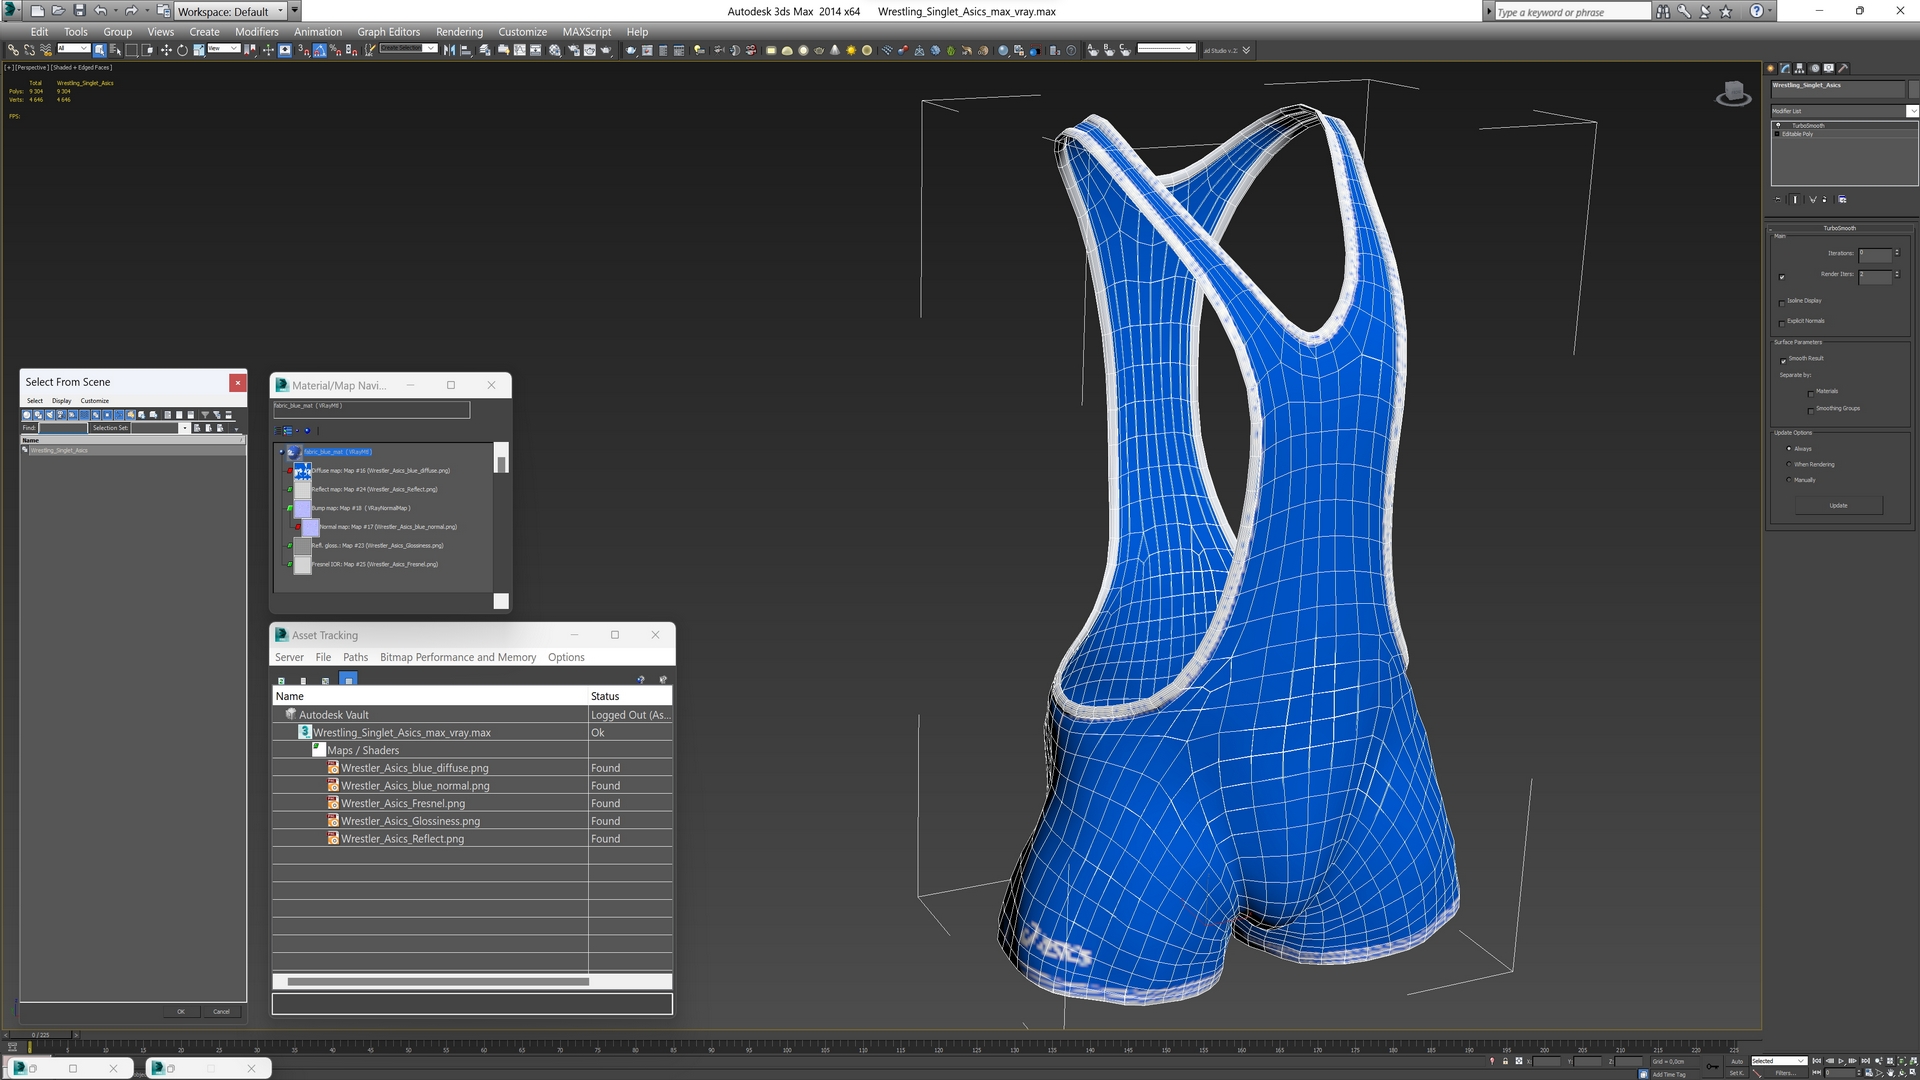Screen dimensions: 1920x1080
Task: Toggle the Smooth Result checkbox
Action: pyautogui.click(x=1783, y=359)
